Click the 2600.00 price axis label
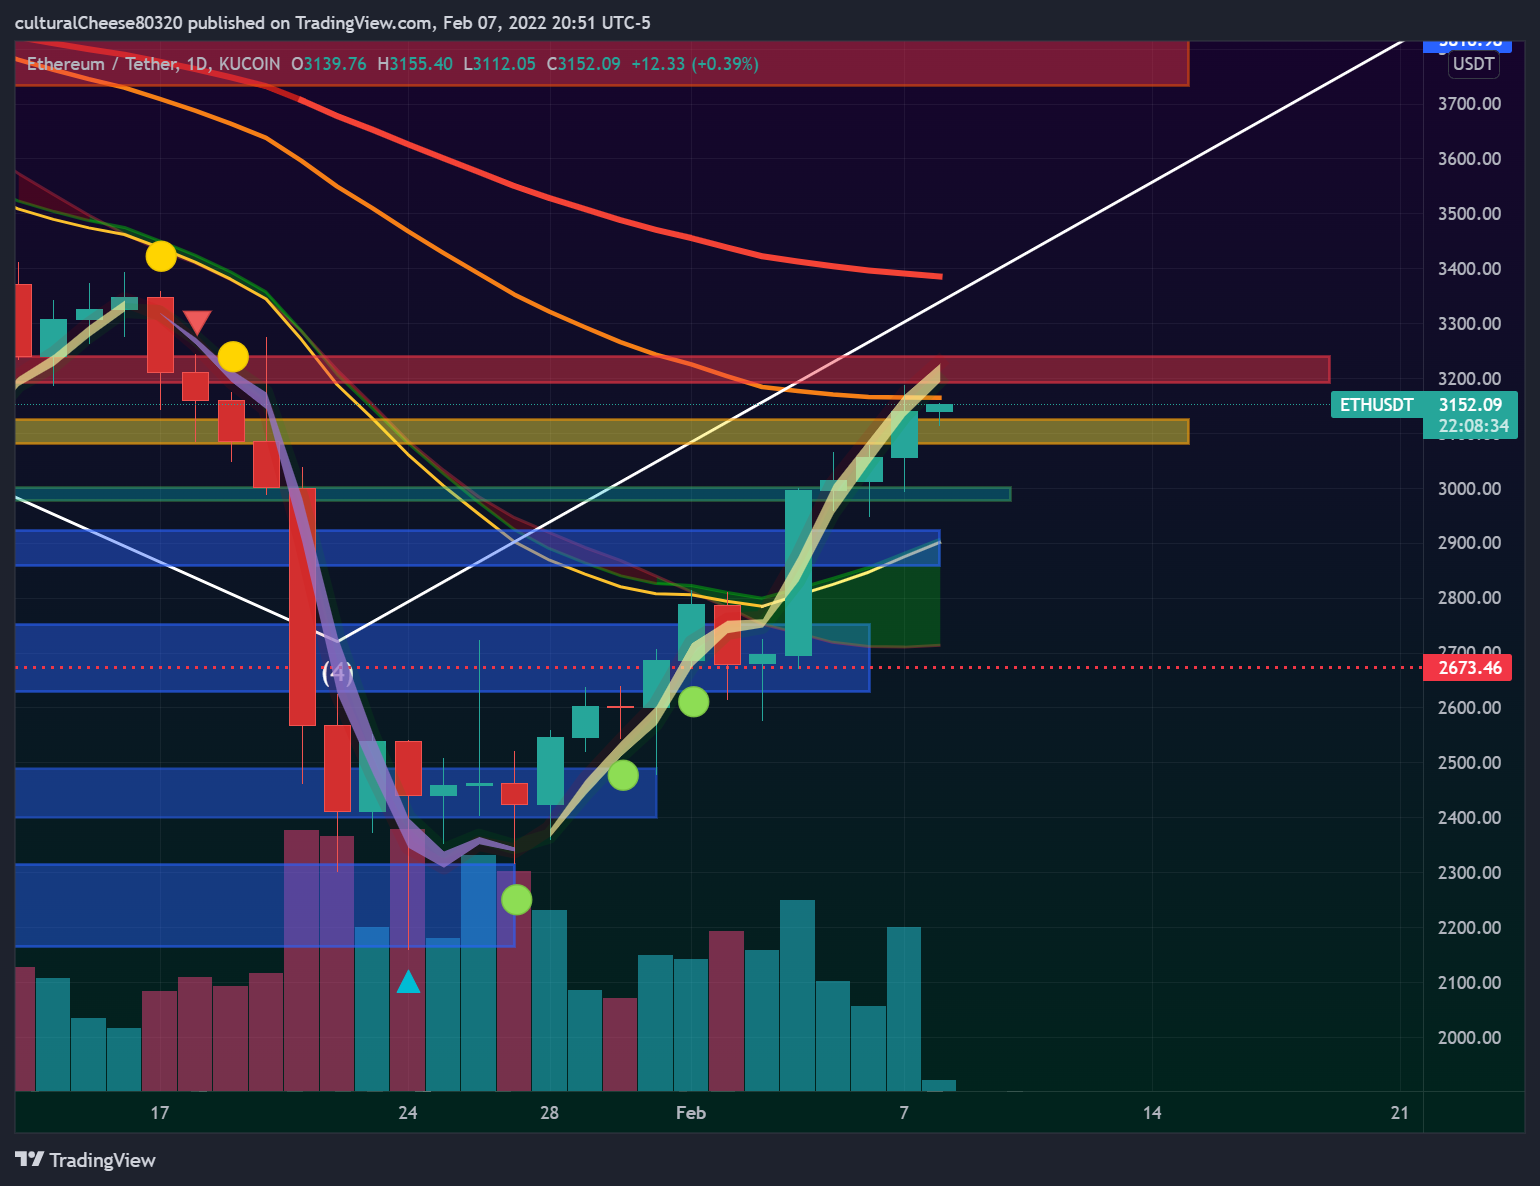Image resolution: width=1540 pixels, height=1186 pixels. tap(1469, 708)
